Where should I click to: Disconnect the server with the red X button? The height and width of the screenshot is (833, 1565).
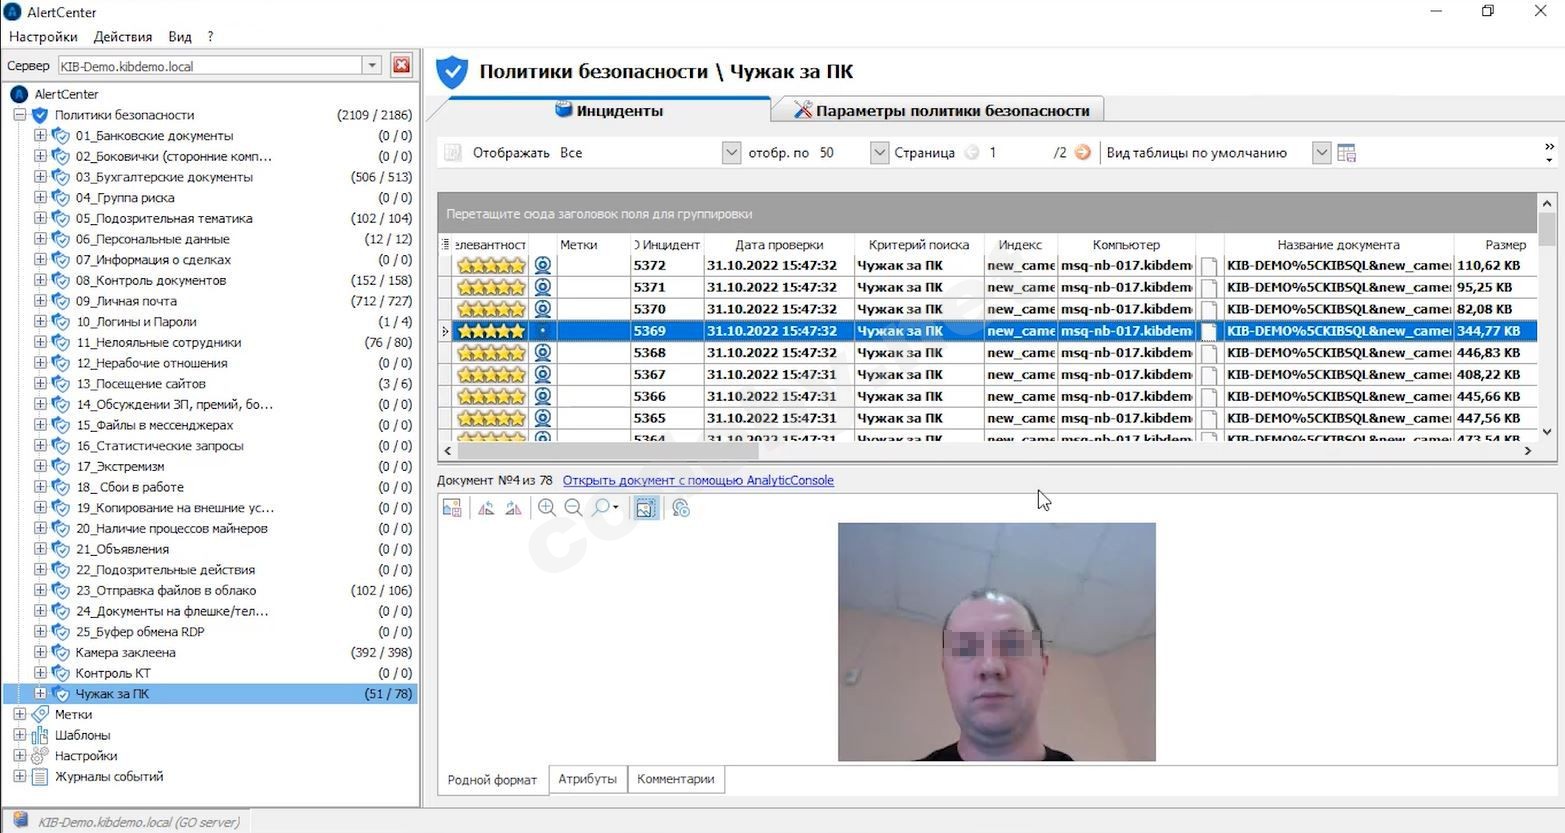click(x=401, y=66)
